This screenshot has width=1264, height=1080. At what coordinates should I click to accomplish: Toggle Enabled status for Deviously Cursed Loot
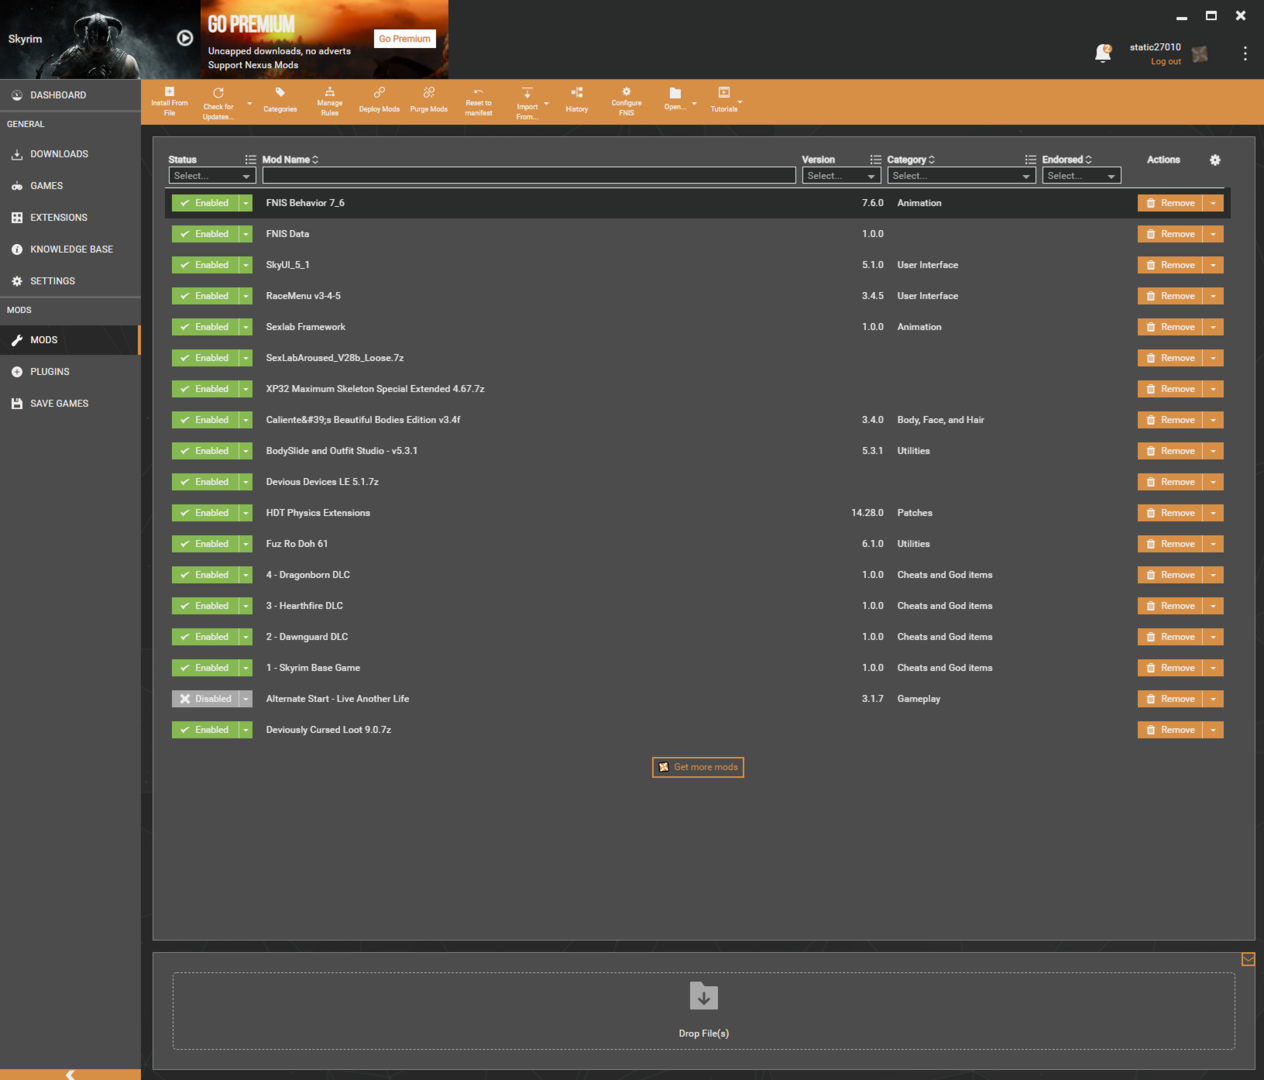pyautogui.click(x=205, y=730)
